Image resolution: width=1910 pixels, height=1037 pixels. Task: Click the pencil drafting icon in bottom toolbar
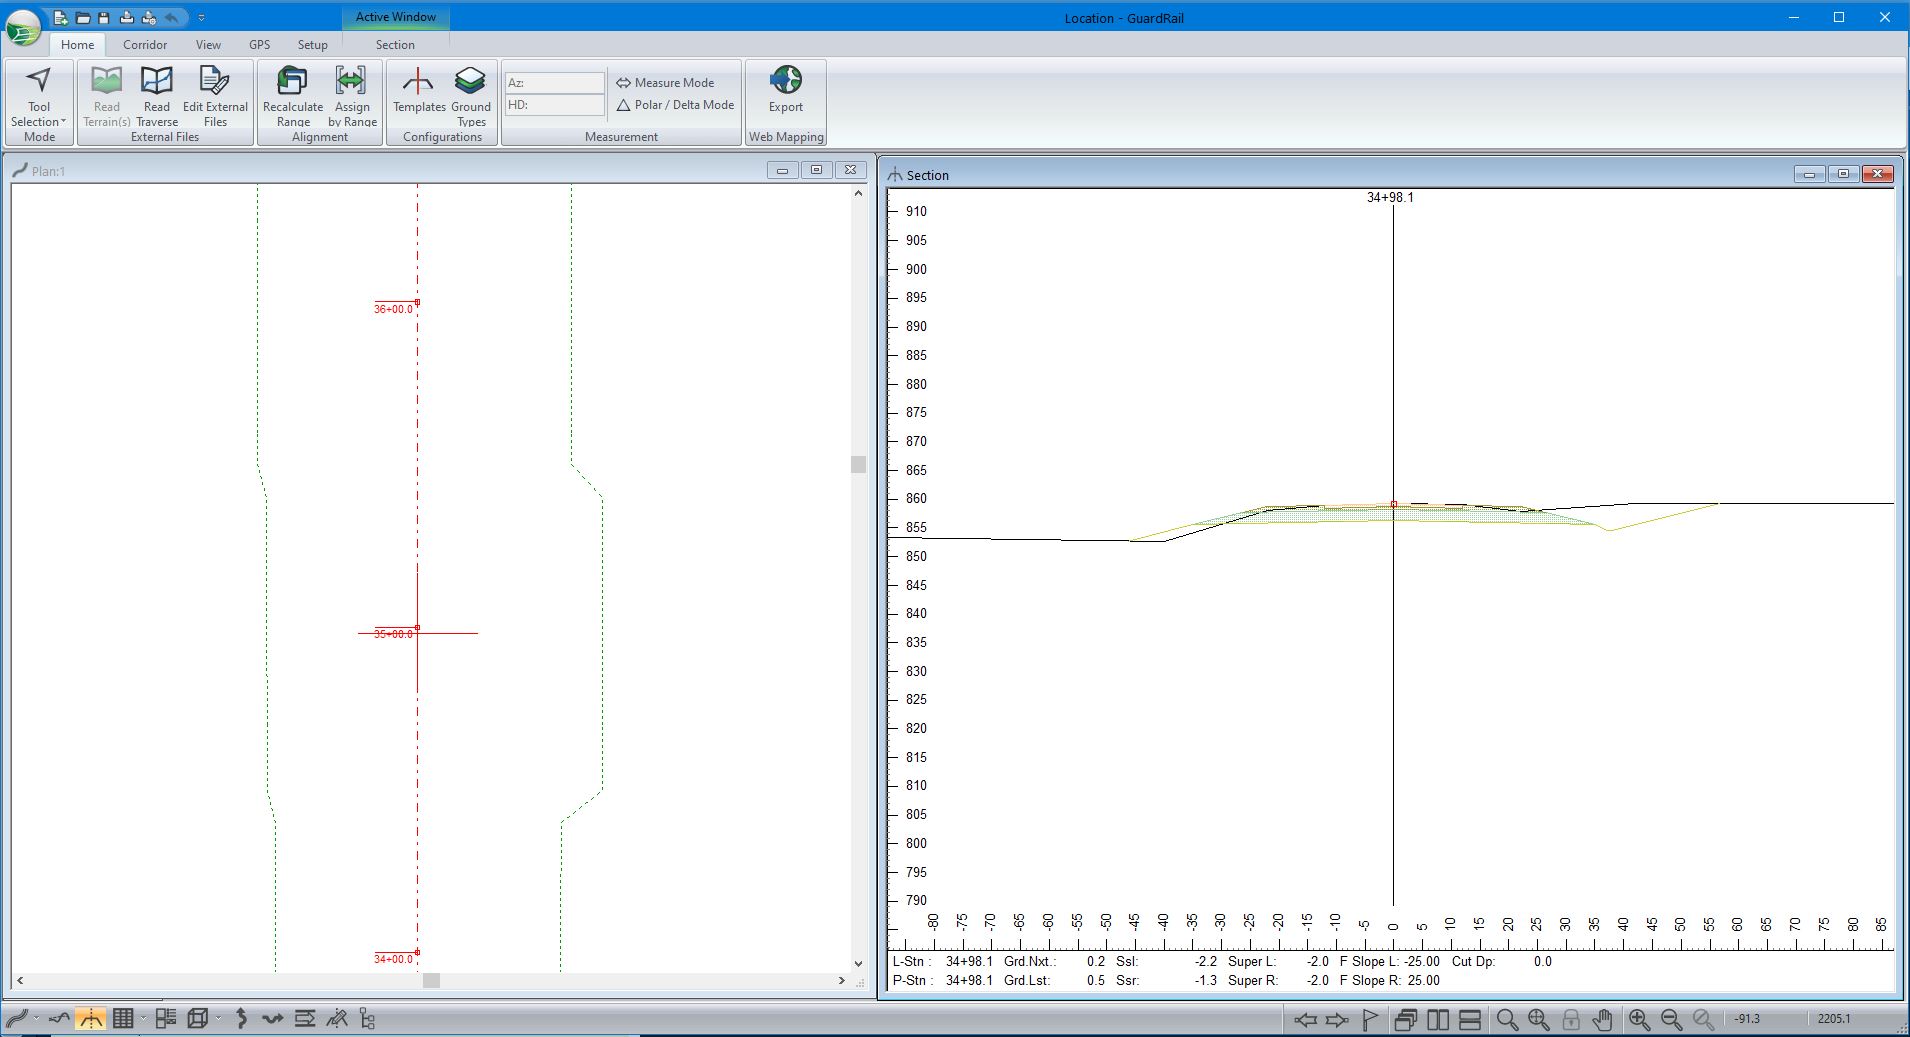337,1019
